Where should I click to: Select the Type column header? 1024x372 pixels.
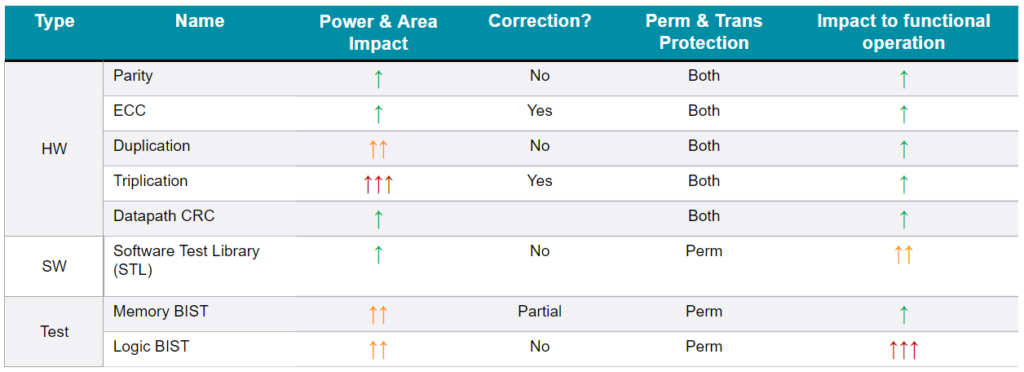point(54,22)
